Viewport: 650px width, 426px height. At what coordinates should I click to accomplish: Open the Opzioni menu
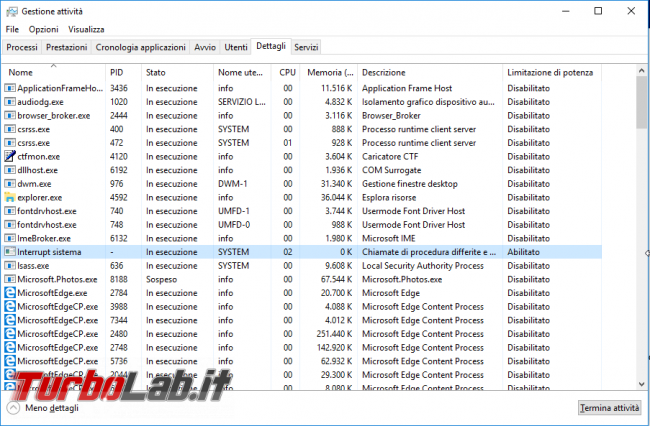[x=44, y=29]
